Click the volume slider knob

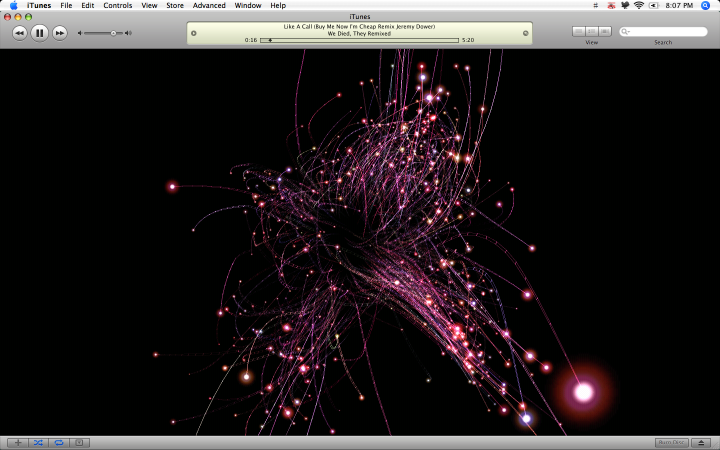113,33
